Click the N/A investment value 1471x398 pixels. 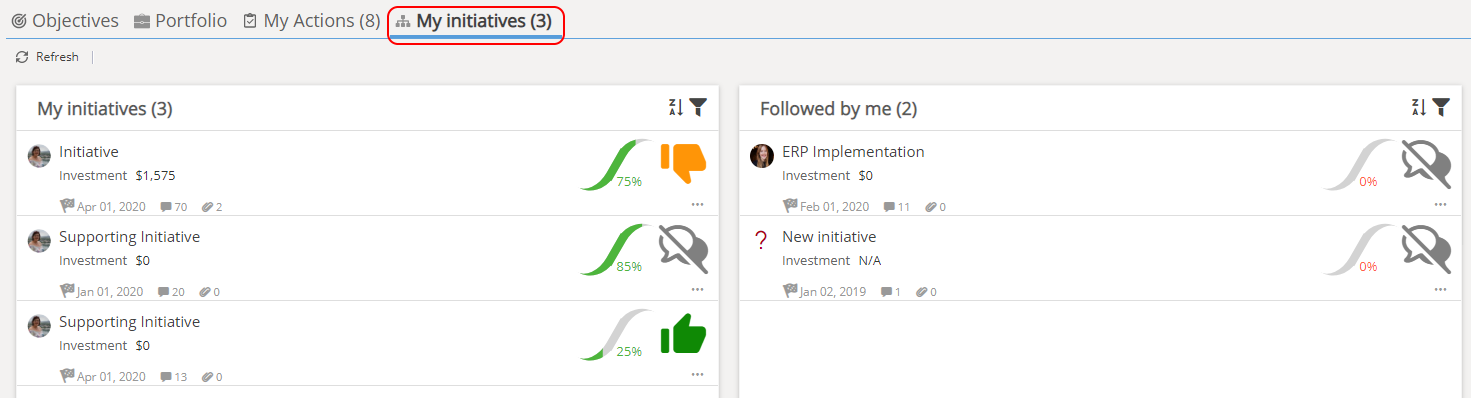(x=870, y=260)
